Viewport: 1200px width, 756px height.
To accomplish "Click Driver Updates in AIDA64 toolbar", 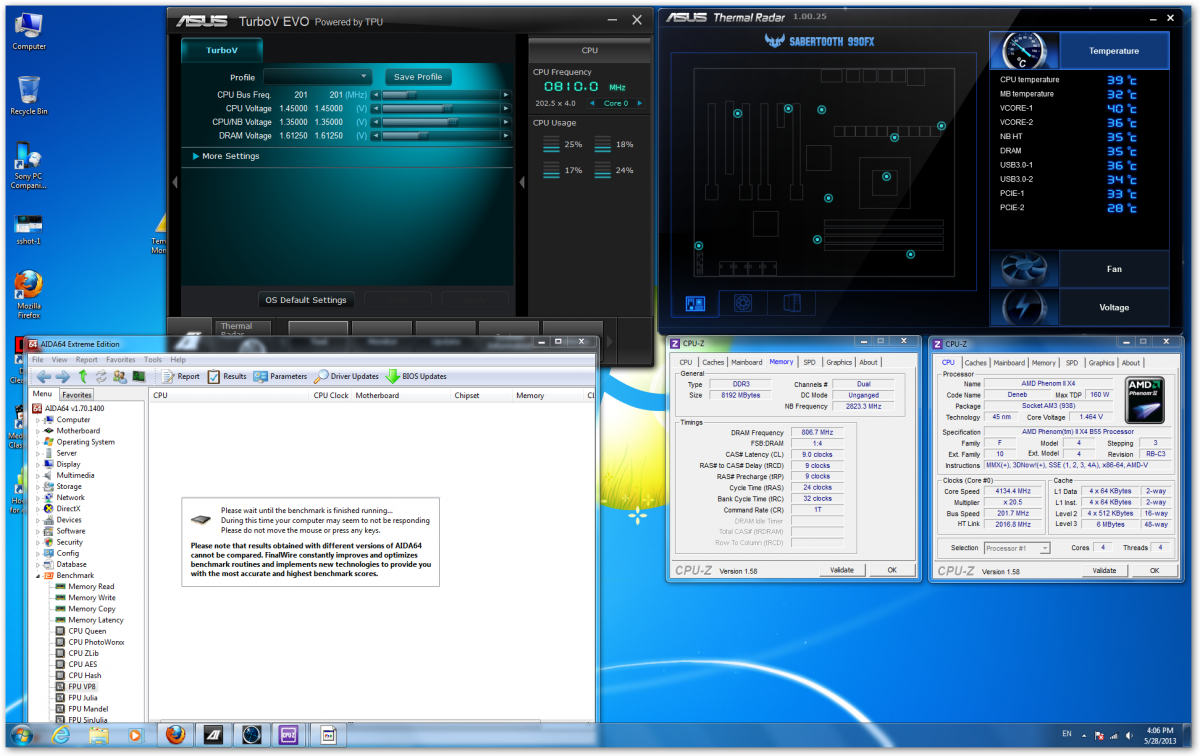I will click(346, 376).
